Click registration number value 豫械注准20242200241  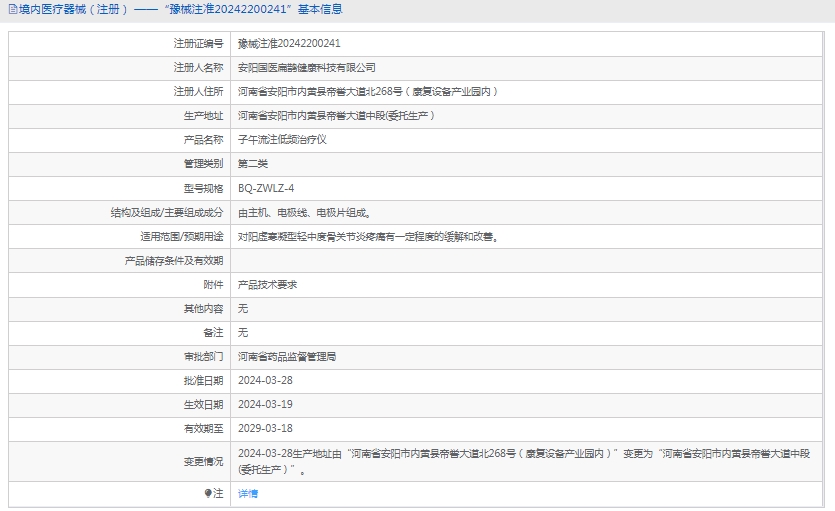pos(289,43)
